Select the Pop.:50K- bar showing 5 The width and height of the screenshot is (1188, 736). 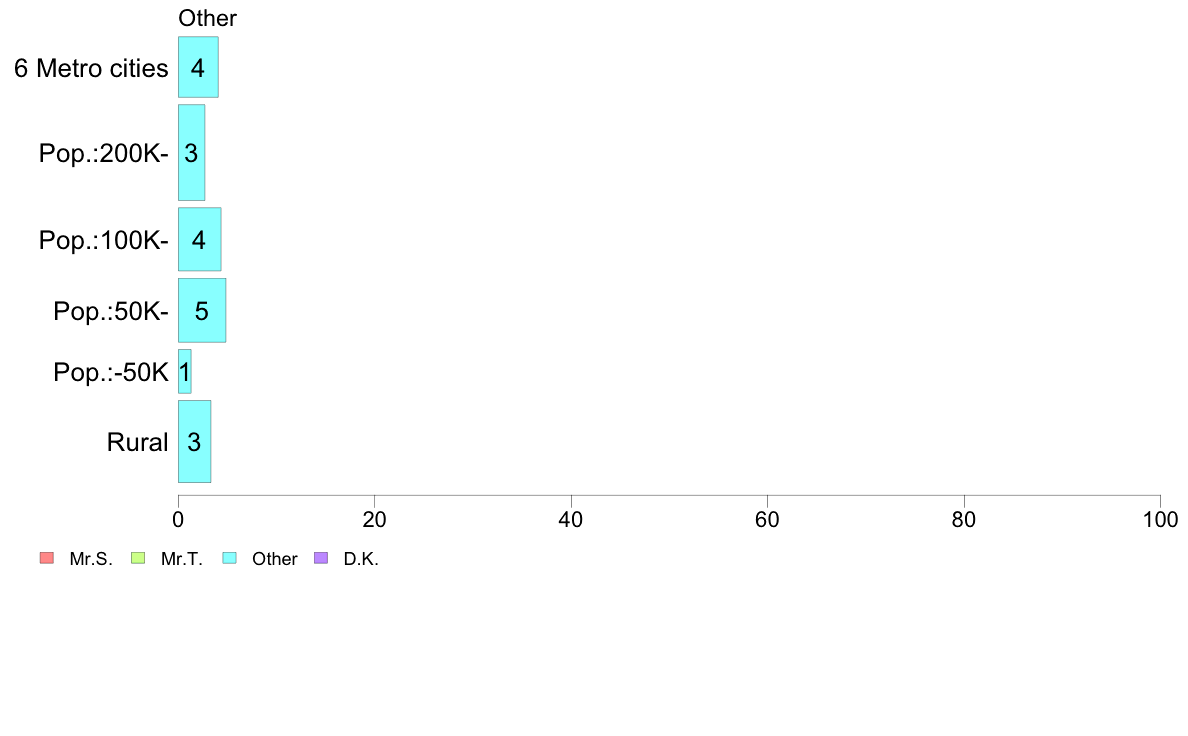pyautogui.click(x=202, y=310)
